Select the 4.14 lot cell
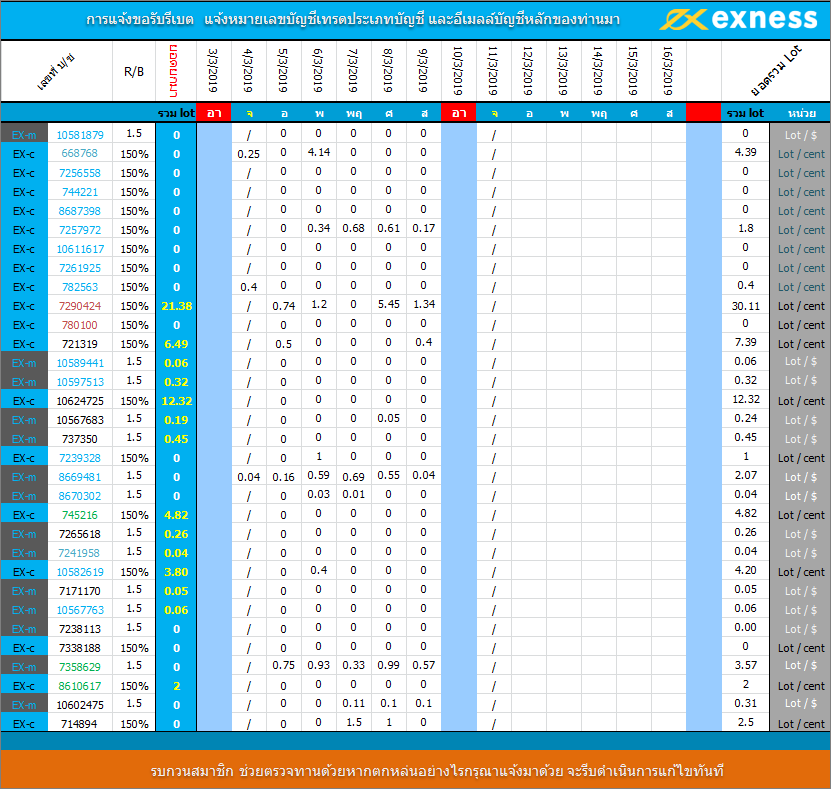The width and height of the screenshot is (831, 789). click(x=319, y=153)
